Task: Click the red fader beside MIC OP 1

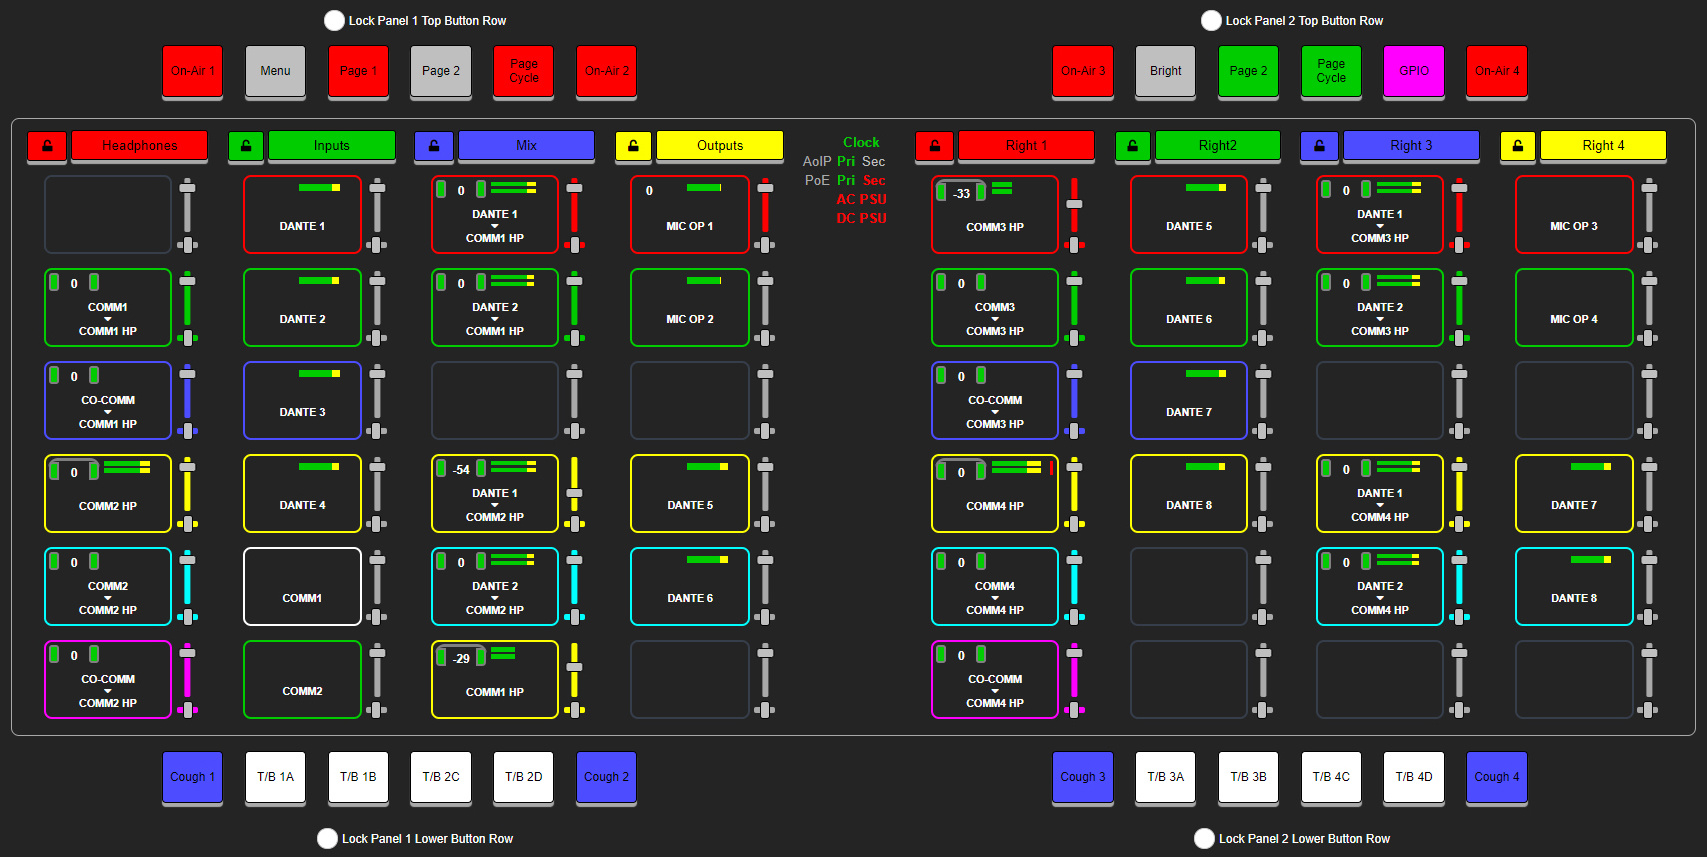Action: tap(765, 215)
